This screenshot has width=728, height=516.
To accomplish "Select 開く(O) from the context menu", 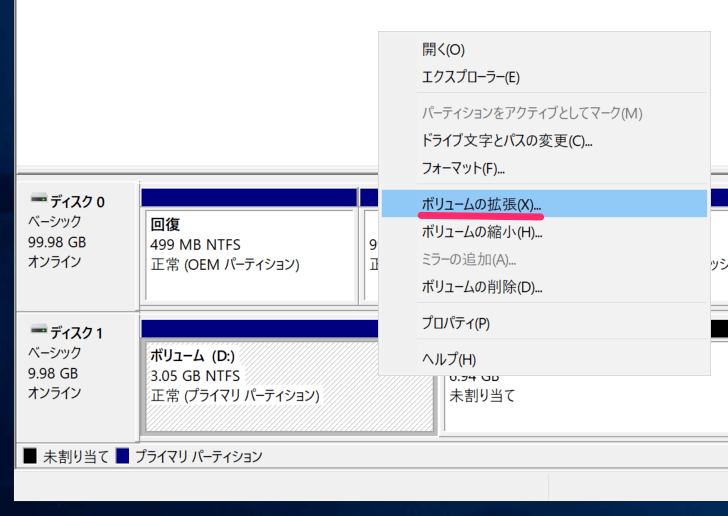I will pyautogui.click(x=443, y=49).
